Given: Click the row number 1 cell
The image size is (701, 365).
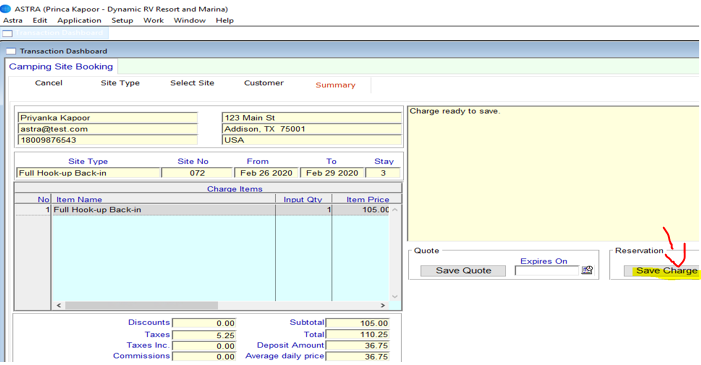Looking at the screenshot, I should [33, 210].
